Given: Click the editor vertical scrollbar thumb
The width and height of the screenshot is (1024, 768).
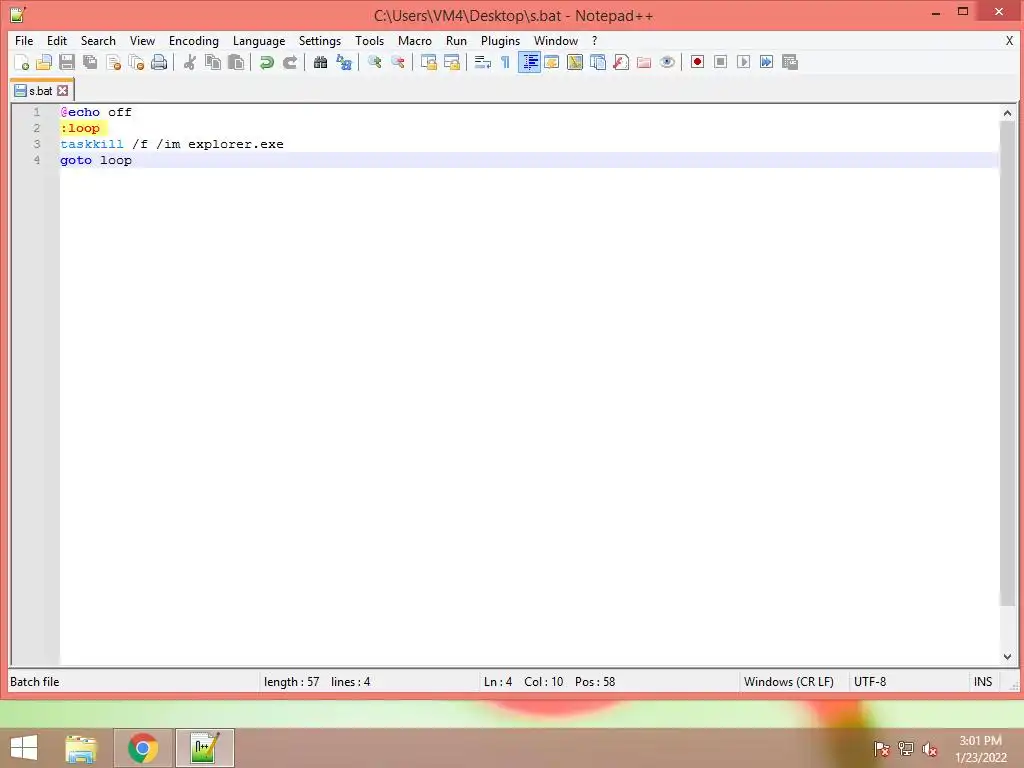Looking at the screenshot, I should click(1007, 364).
